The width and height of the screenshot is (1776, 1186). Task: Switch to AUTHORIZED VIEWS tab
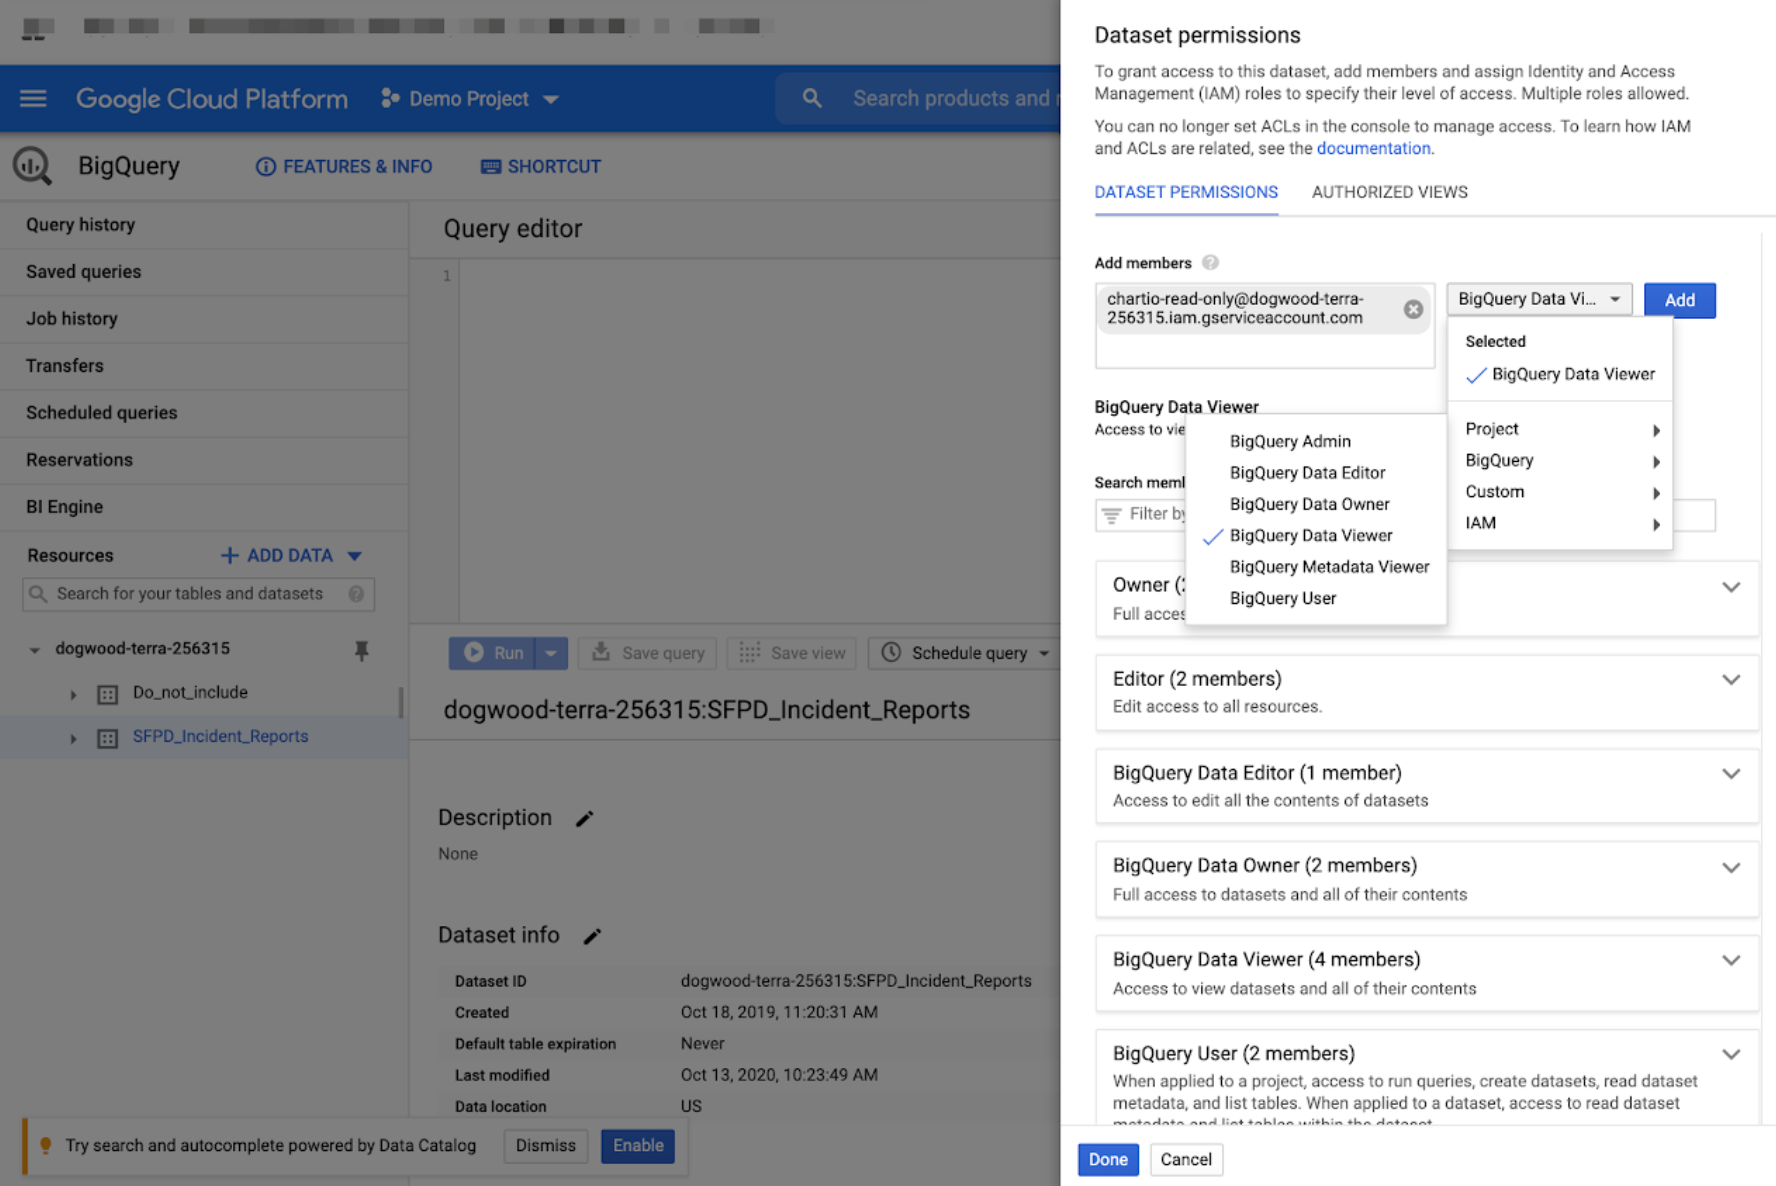tap(1389, 192)
